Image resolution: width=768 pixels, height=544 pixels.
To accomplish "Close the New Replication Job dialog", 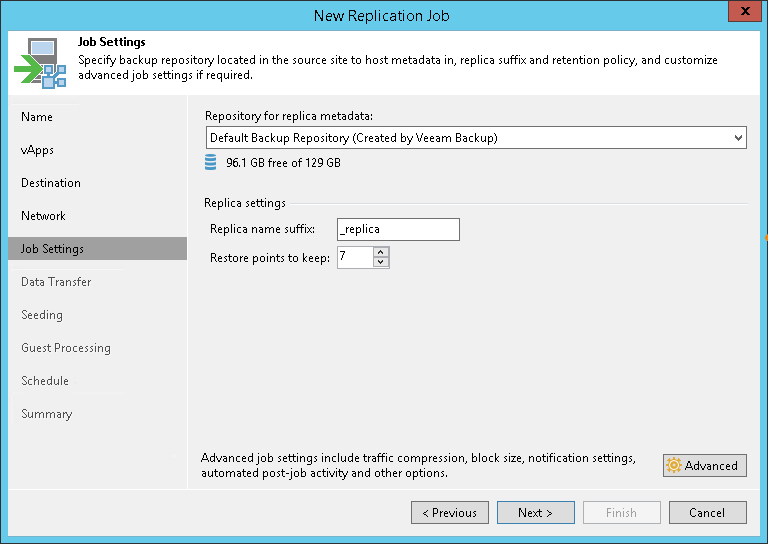I will [741, 14].
